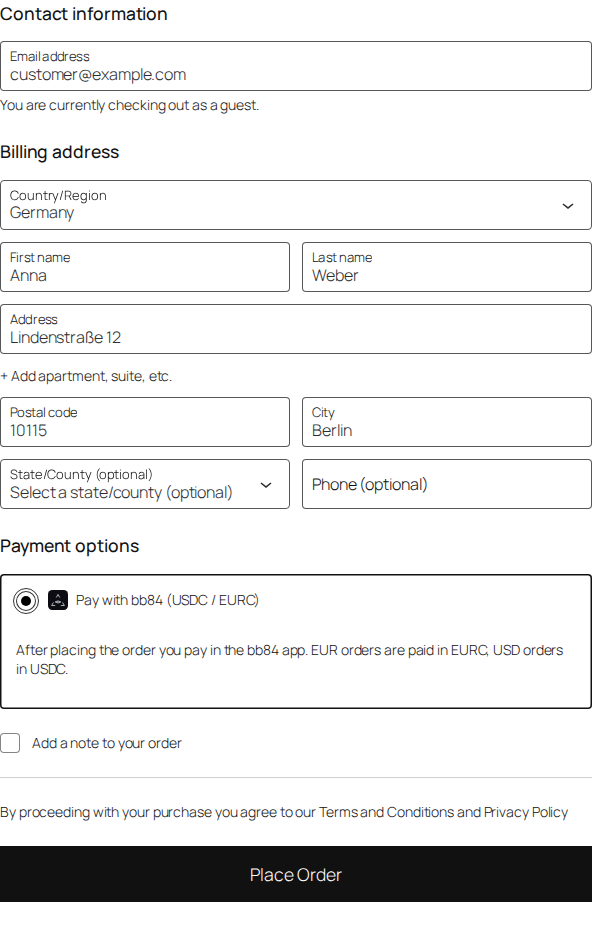This screenshot has width=592, height=939.
Task: Click the Place Order button
Action: click(296, 874)
